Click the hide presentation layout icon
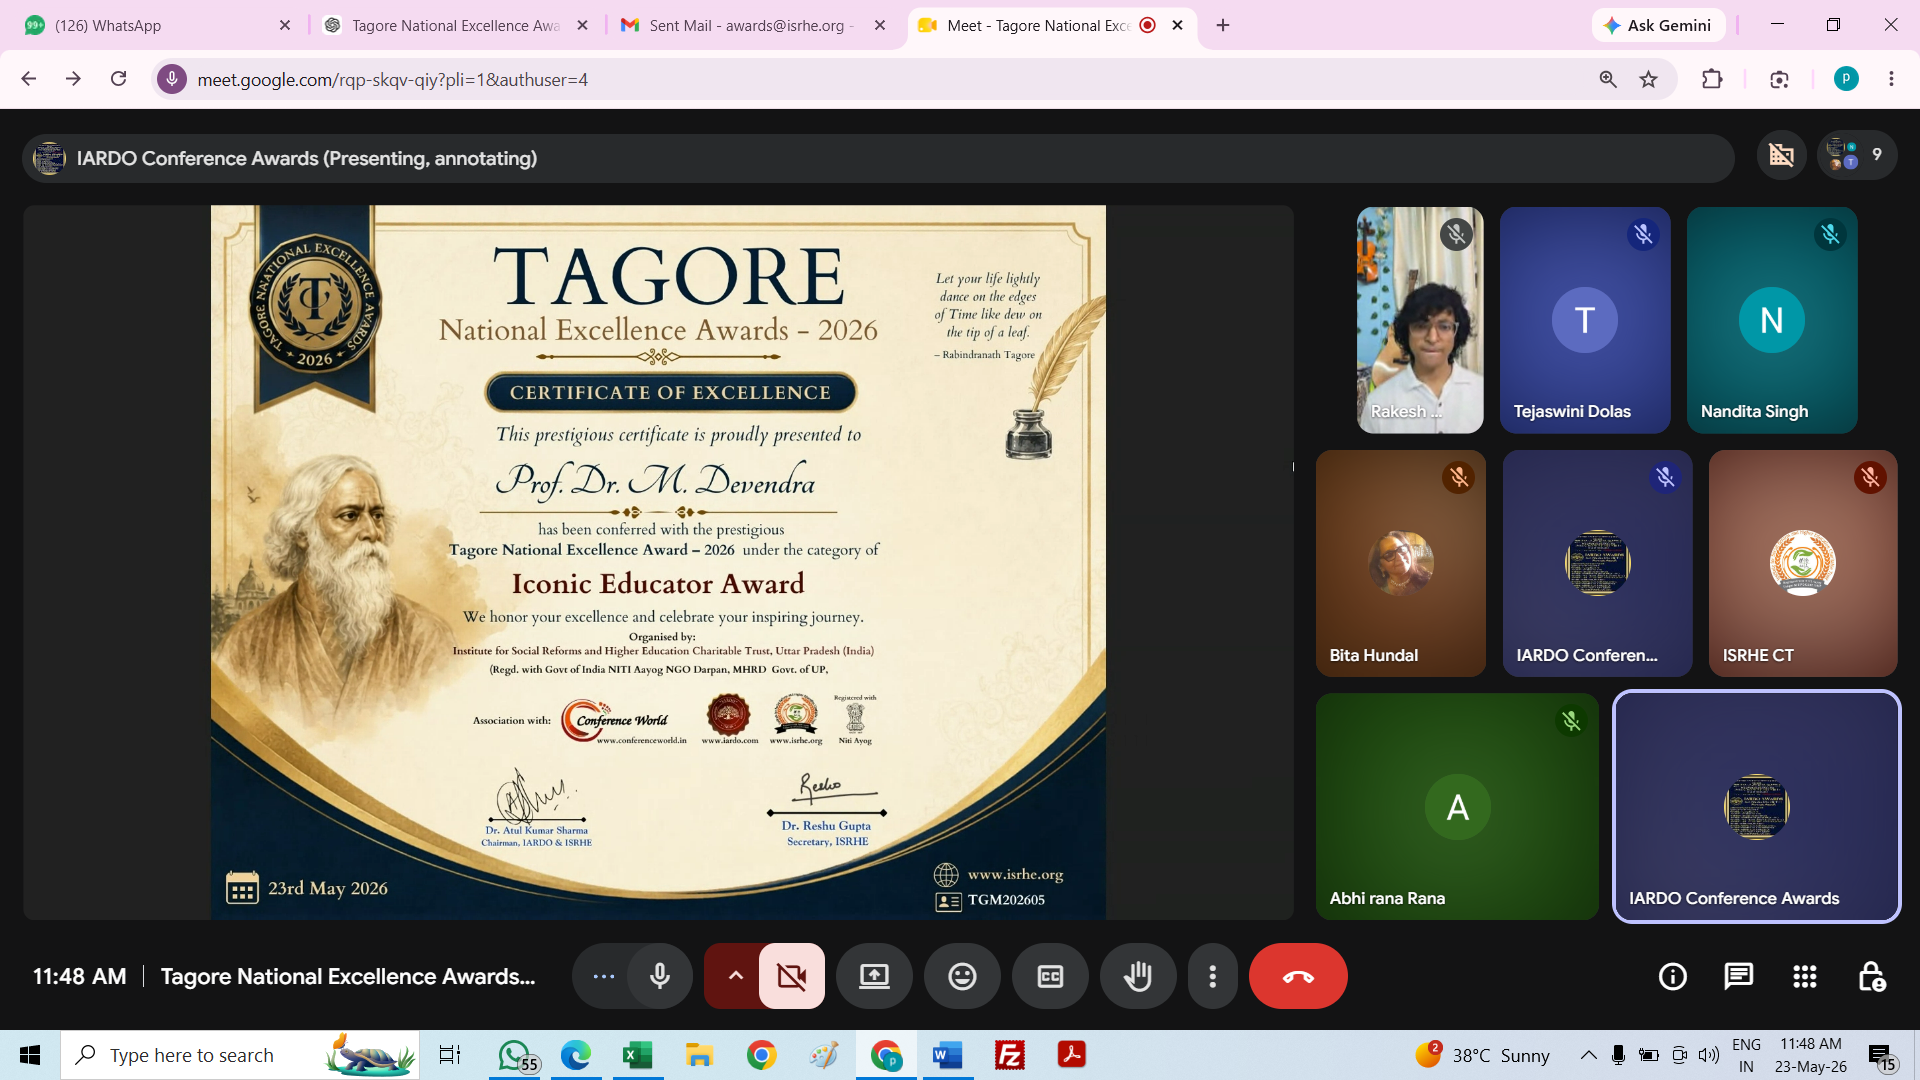 pos(1782,155)
